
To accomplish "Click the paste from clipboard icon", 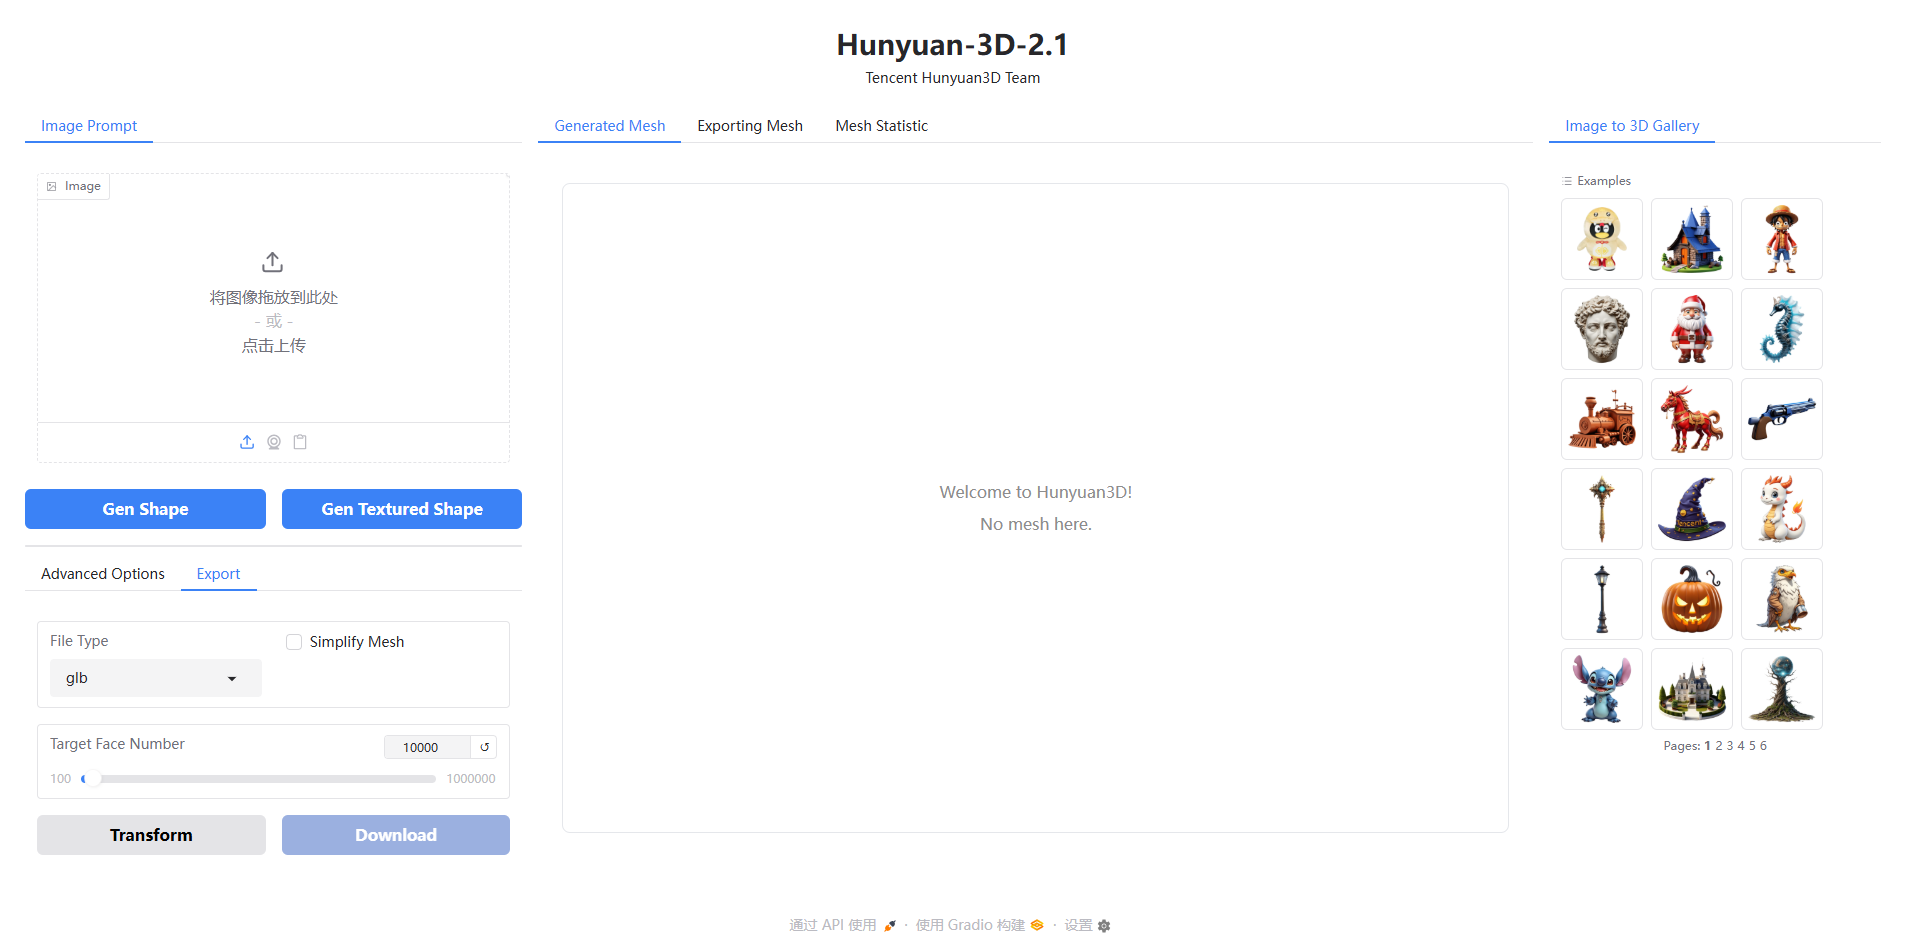I will (x=300, y=442).
